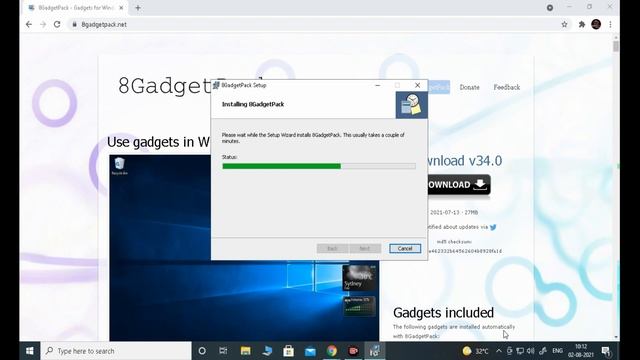This screenshot has height=360, width=640.
Task: Open the clock and date flyout
Action: (x=581, y=351)
